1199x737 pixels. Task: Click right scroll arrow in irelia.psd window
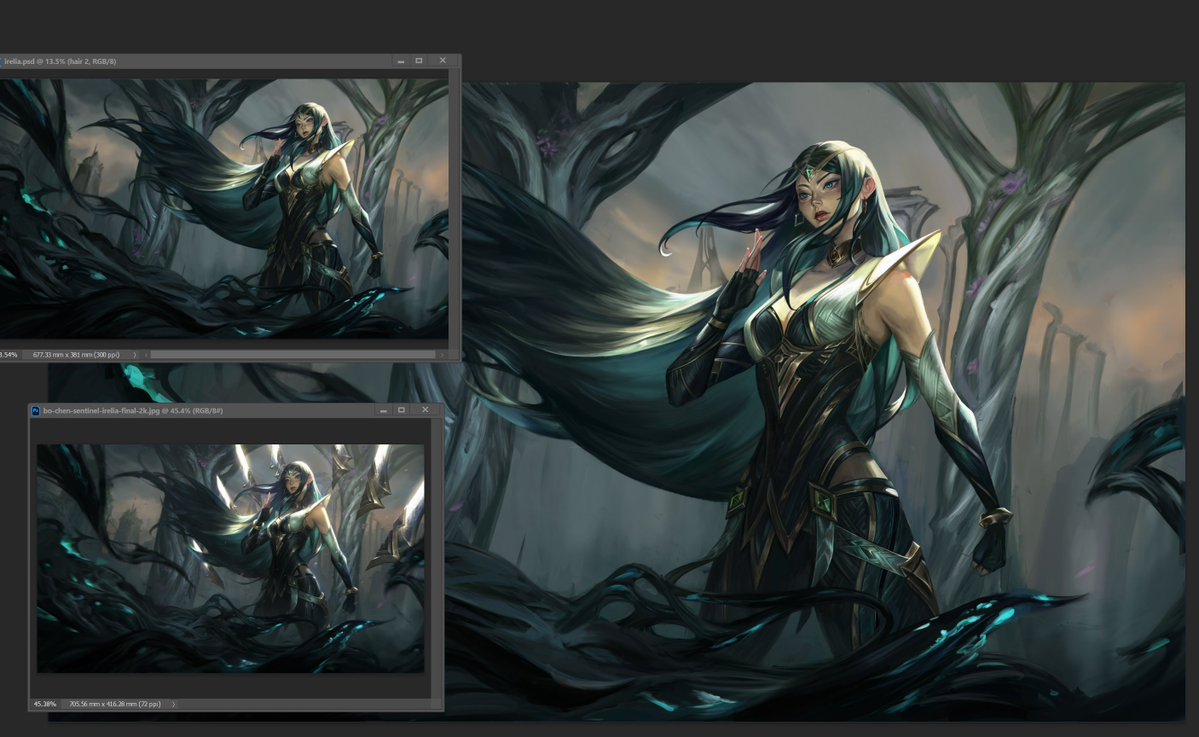442,355
